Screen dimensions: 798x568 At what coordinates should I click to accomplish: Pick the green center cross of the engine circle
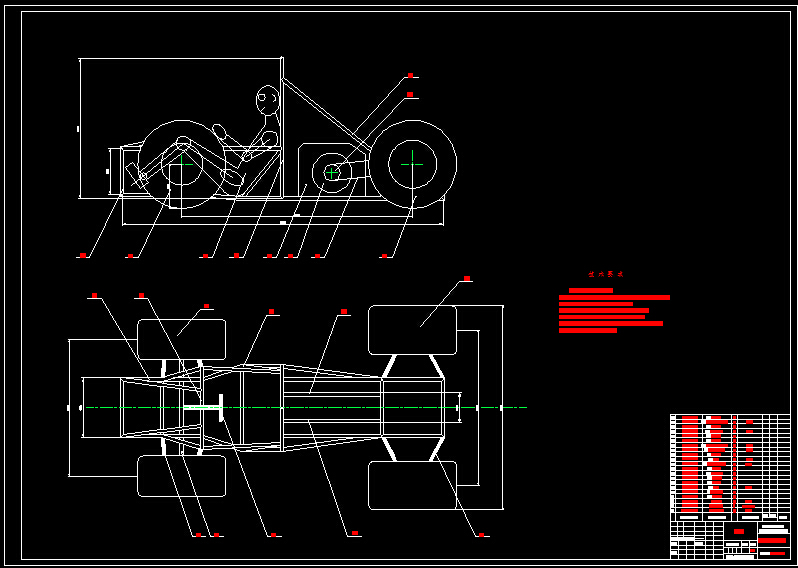332,173
